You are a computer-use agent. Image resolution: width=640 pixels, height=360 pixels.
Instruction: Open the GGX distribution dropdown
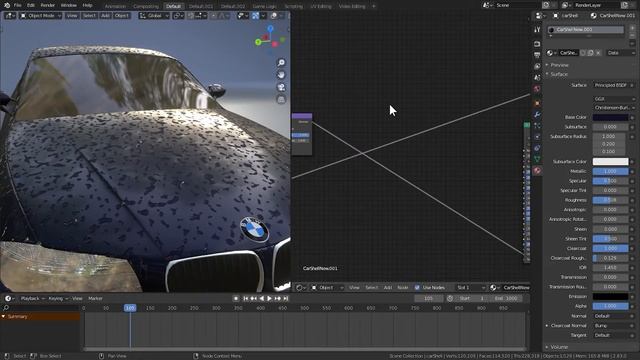pos(614,99)
